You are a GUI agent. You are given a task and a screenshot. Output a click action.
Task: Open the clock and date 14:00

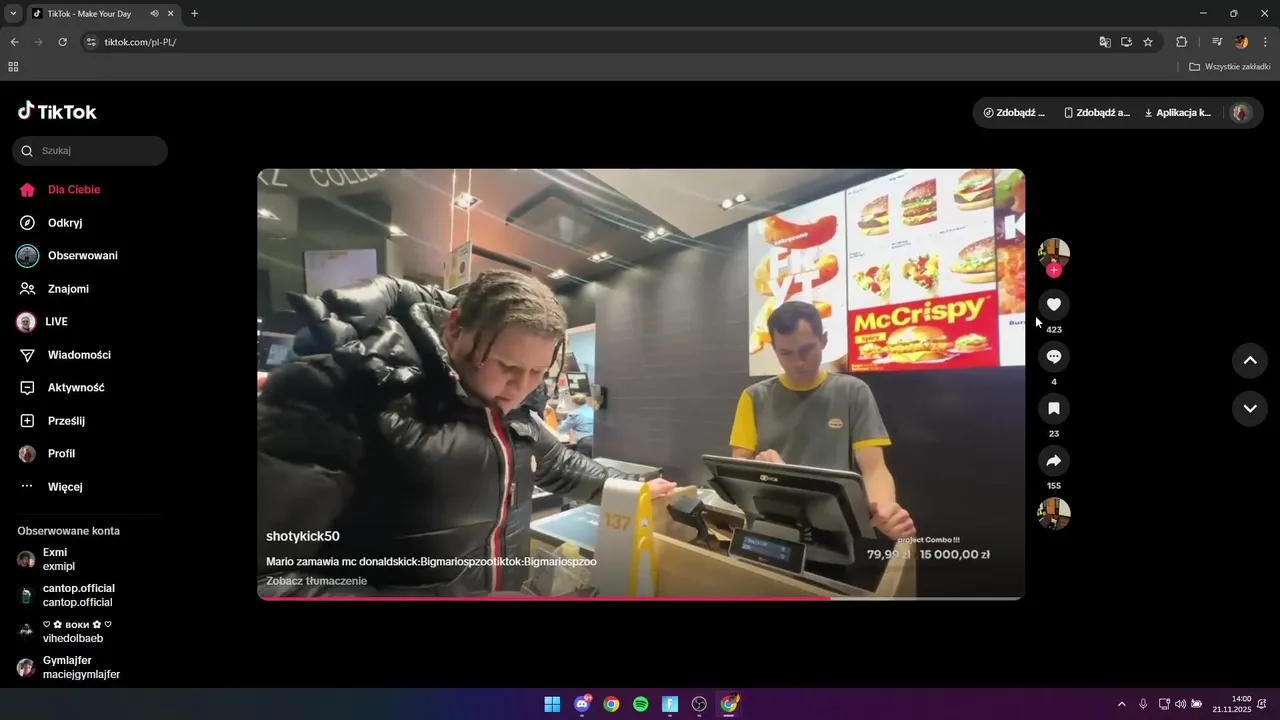[1232, 704]
